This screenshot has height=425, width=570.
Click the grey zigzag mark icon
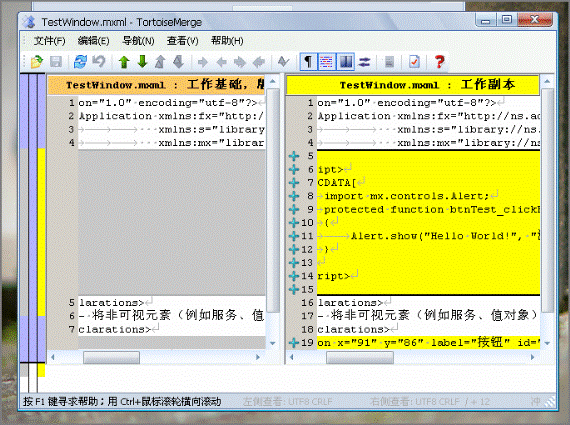(283, 62)
